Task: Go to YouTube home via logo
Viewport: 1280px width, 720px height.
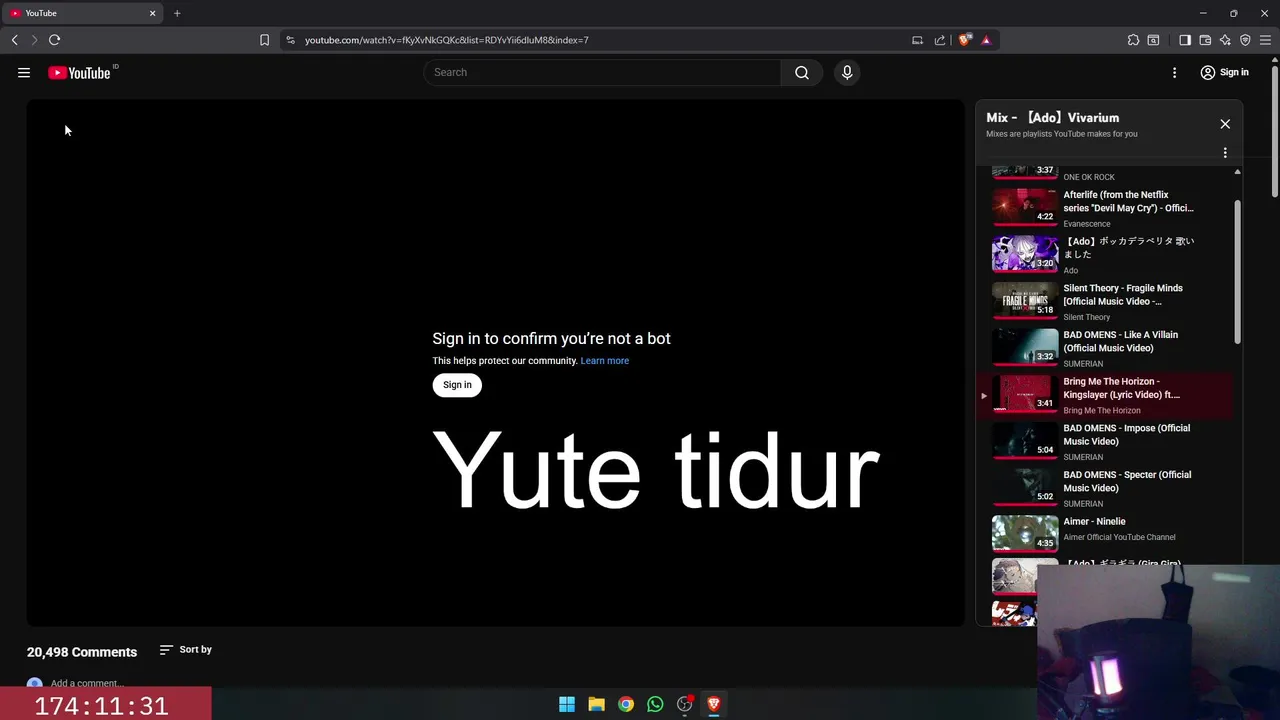Action: point(79,72)
